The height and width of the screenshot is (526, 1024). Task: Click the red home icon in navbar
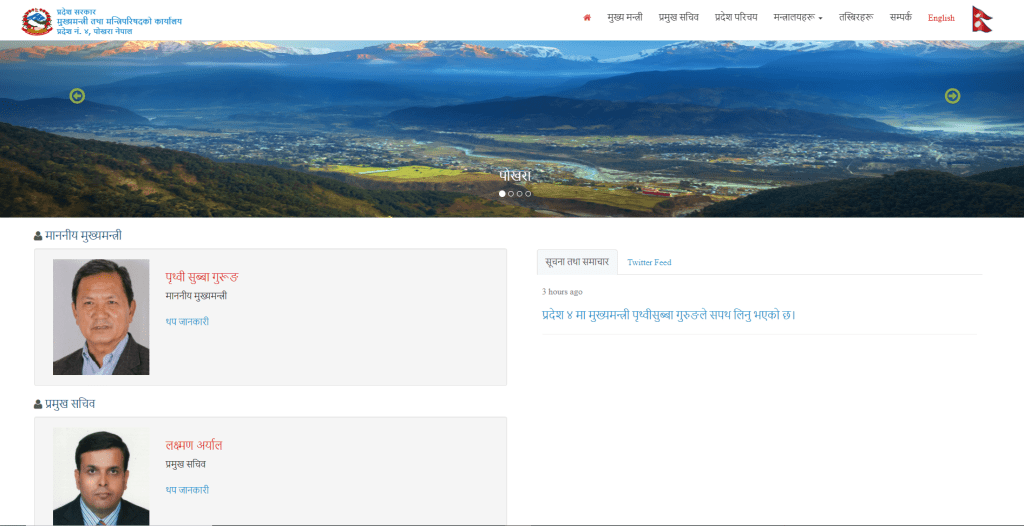coord(587,18)
